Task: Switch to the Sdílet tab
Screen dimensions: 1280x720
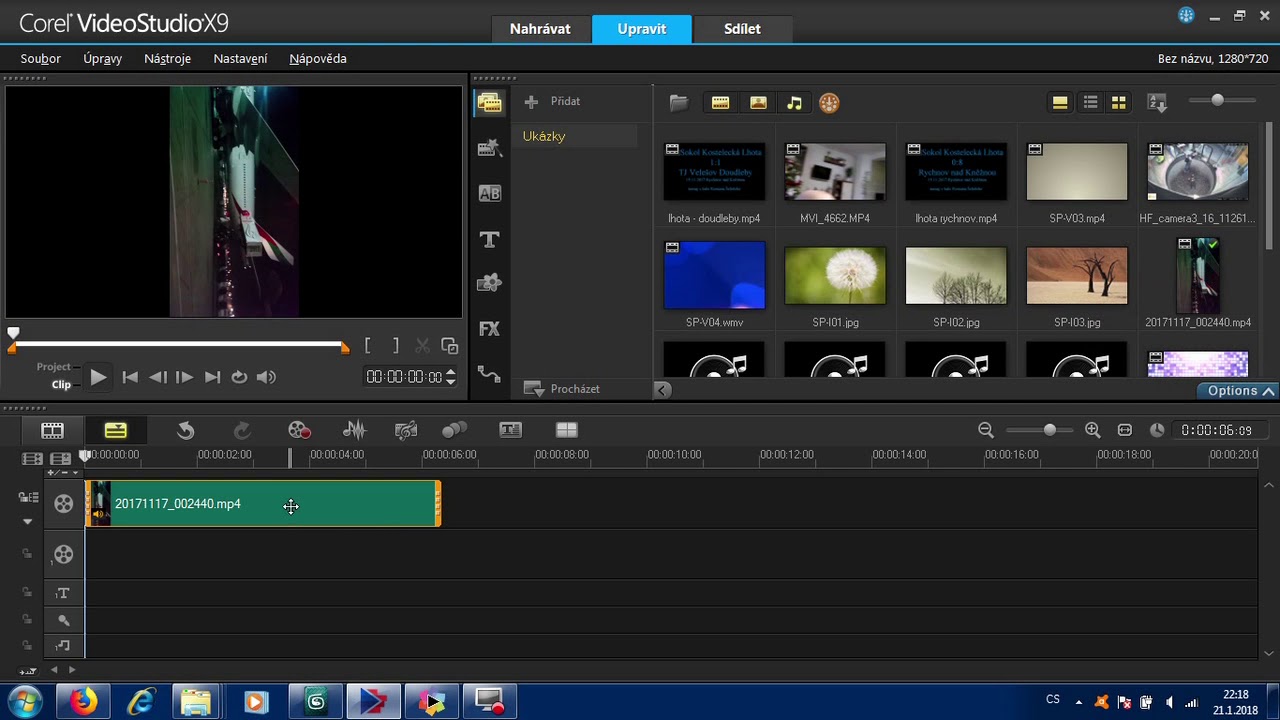Action: click(742, 29)
